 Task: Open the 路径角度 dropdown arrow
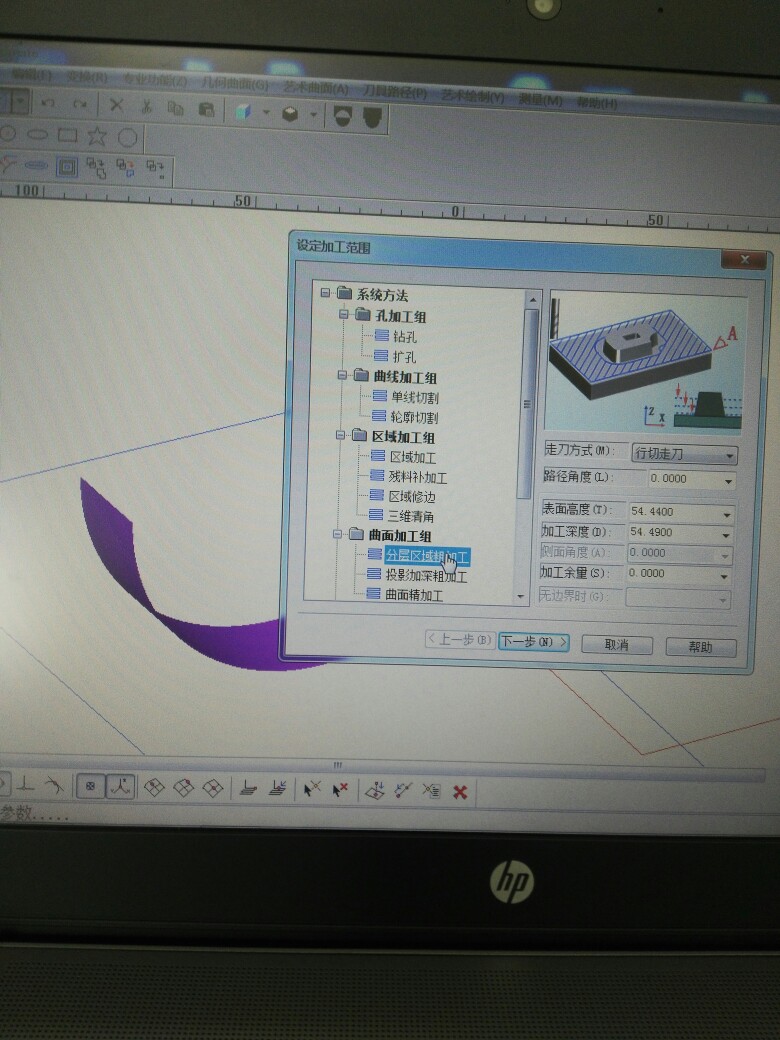coord(728,481)
